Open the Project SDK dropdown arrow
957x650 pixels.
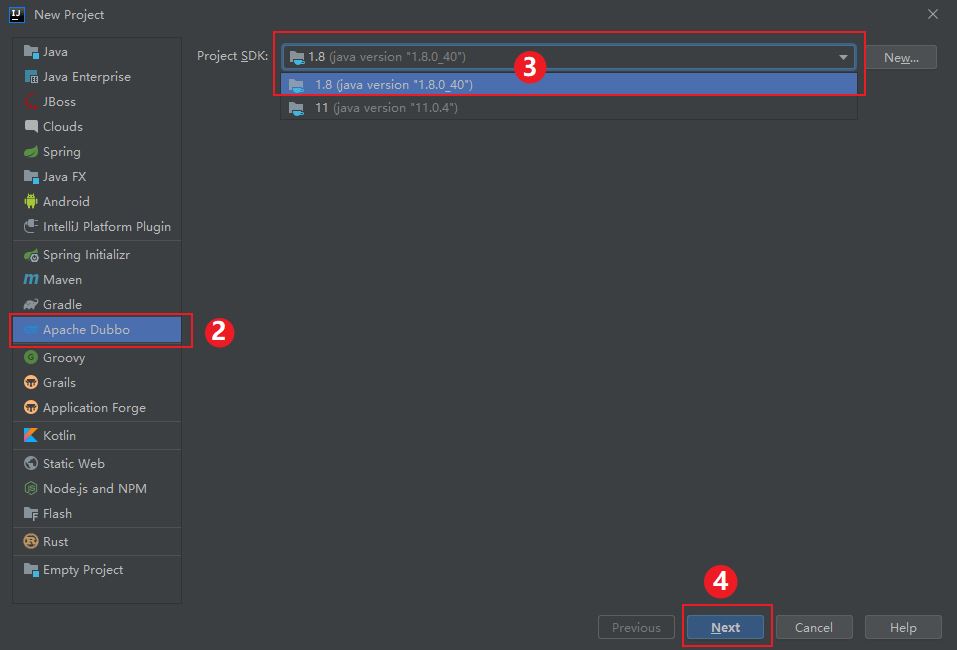click(x=843, y=57)
